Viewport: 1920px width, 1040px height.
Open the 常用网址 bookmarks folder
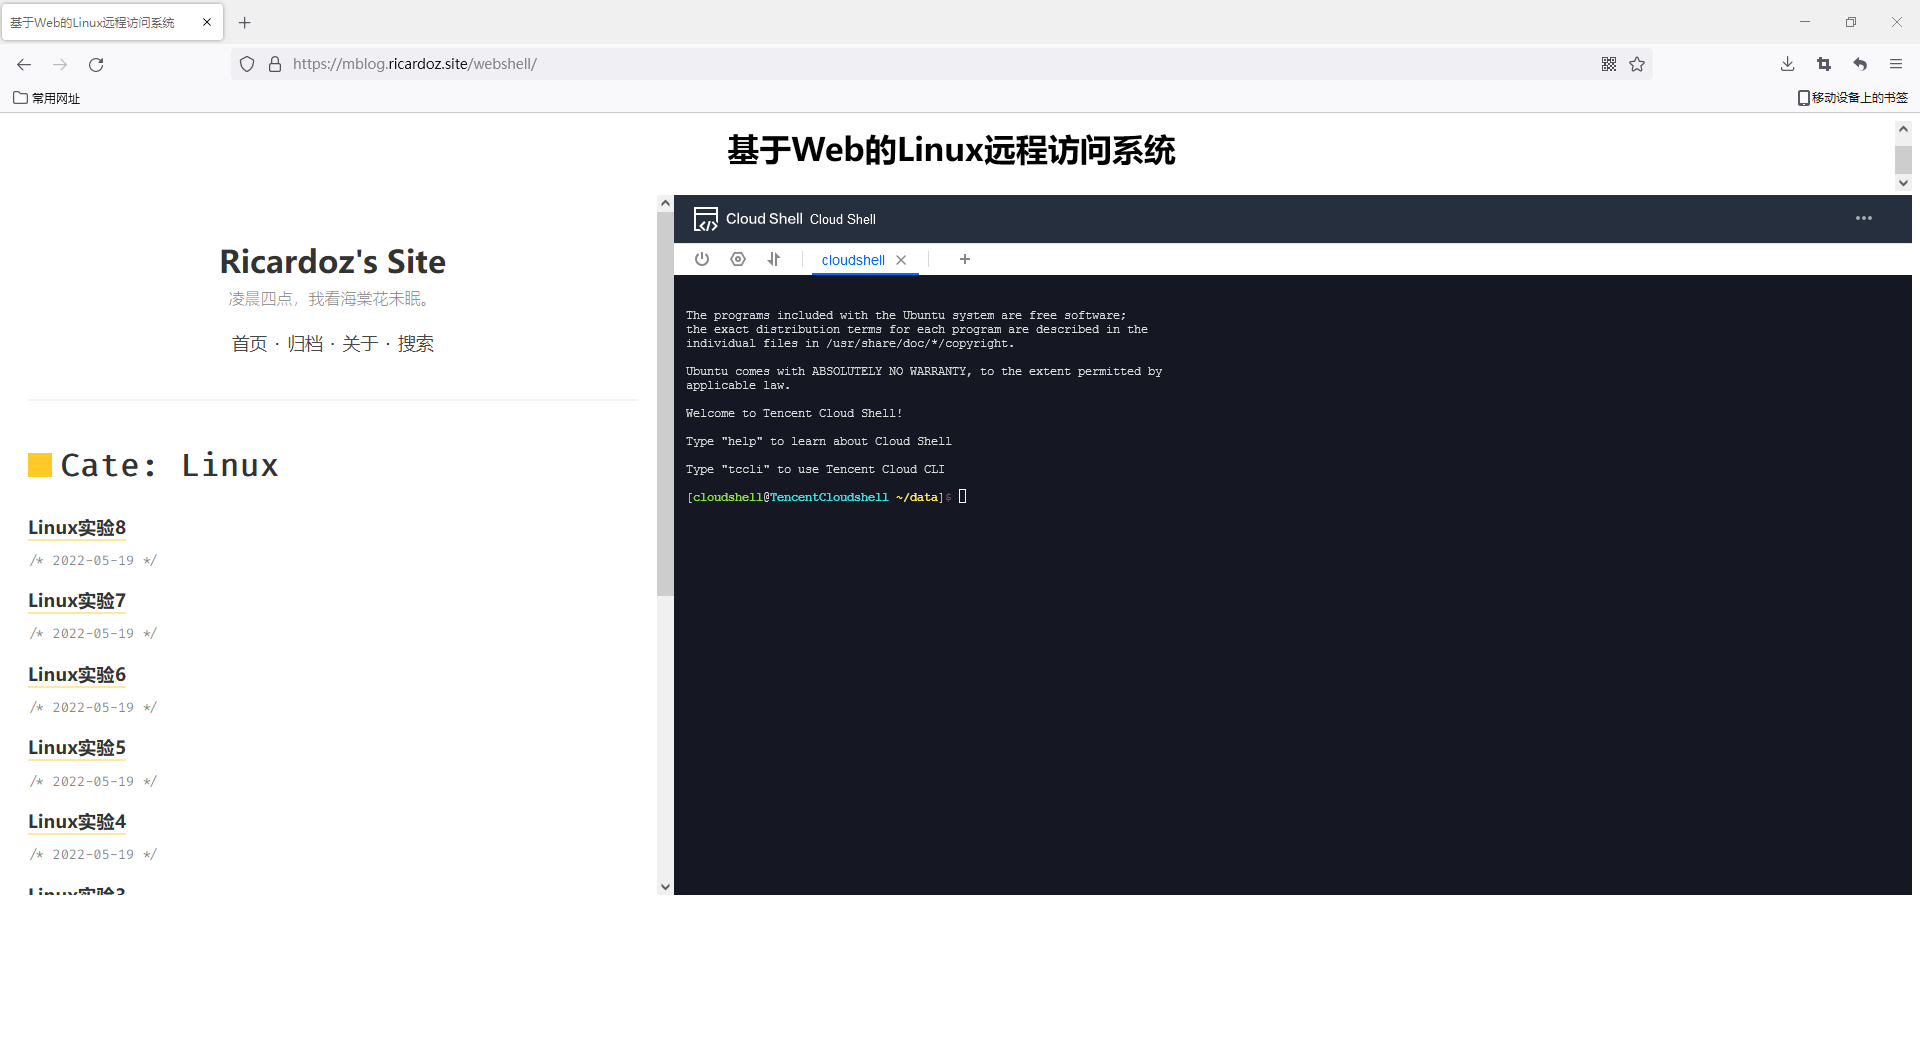pos(47,98)
